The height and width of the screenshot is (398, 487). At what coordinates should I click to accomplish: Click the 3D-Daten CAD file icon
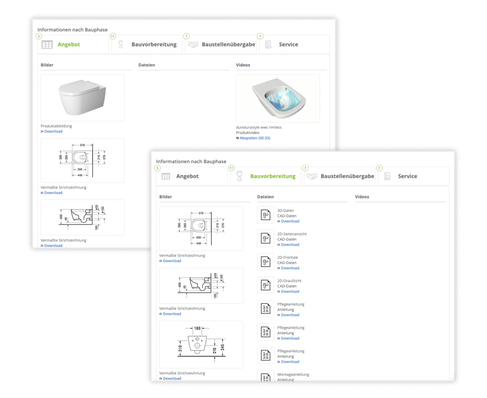pyautogui.click(x=266, y=215)
